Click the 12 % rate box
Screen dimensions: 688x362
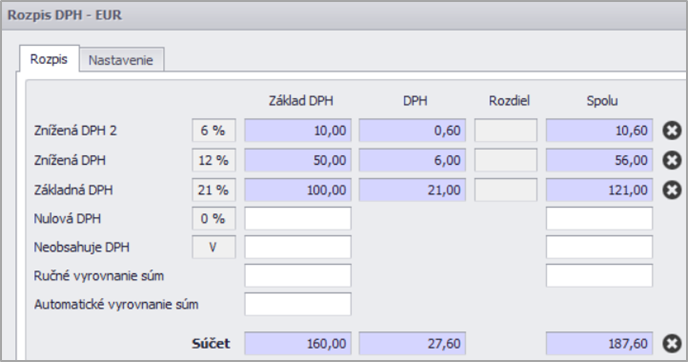pos(214,160)
